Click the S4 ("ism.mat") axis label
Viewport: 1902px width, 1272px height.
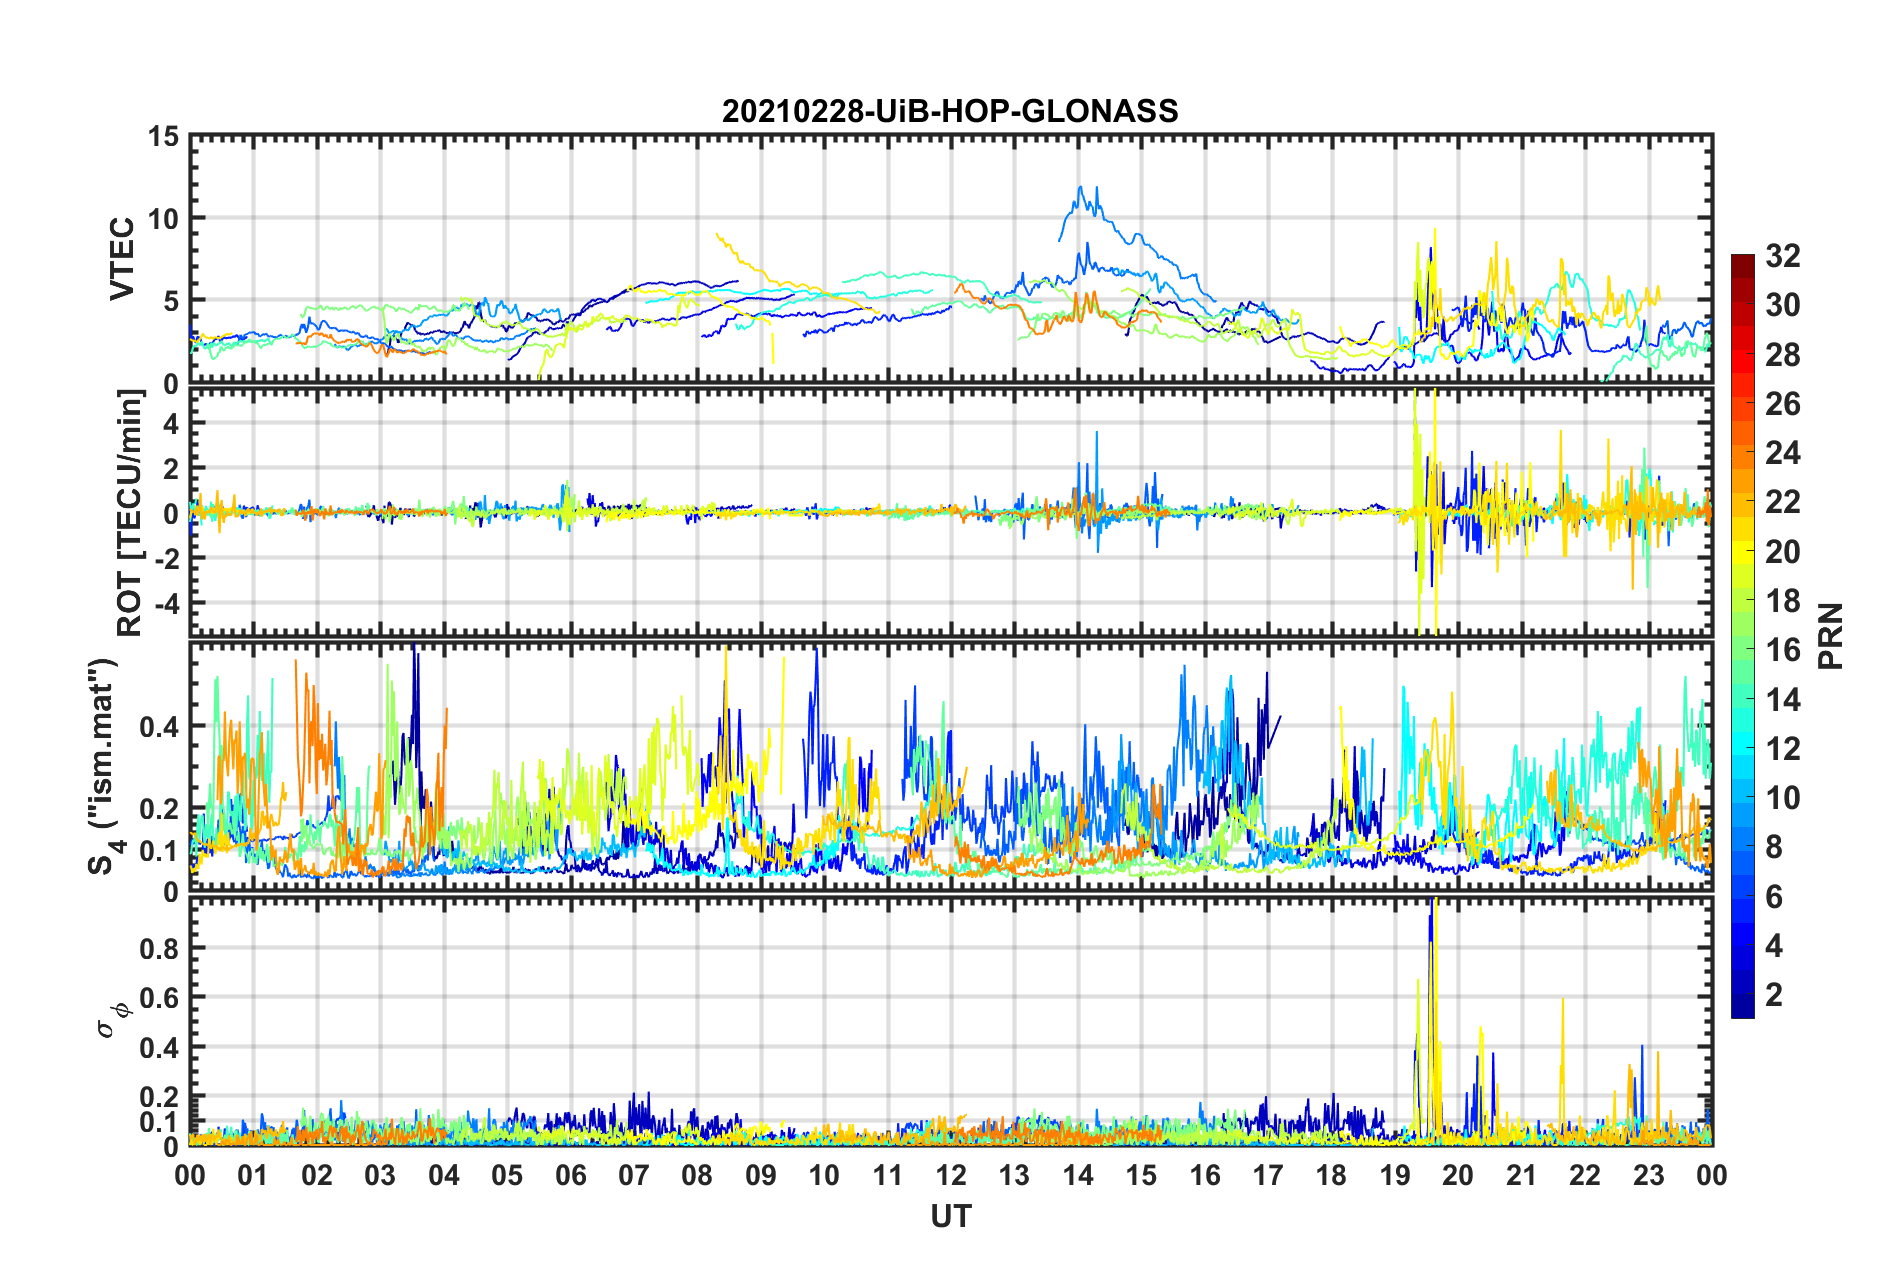pos(105,766)
